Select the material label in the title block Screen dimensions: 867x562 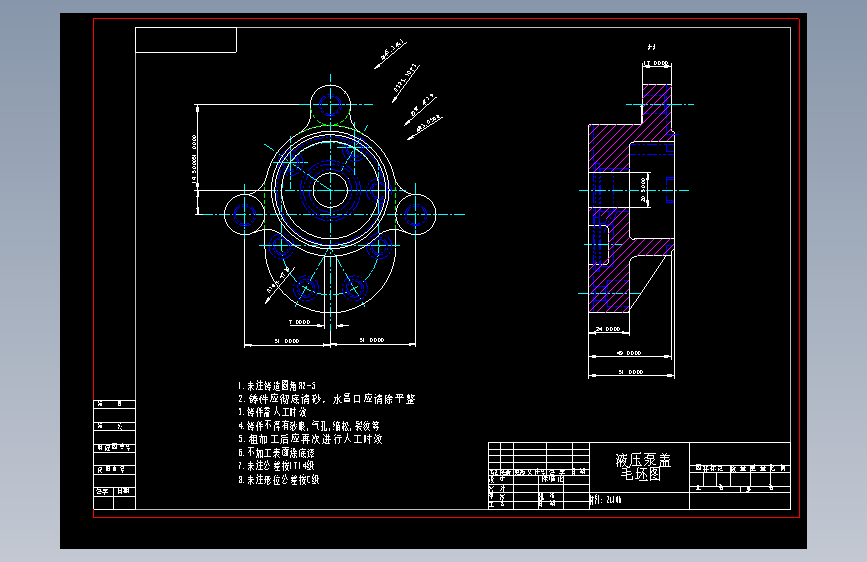606,499
